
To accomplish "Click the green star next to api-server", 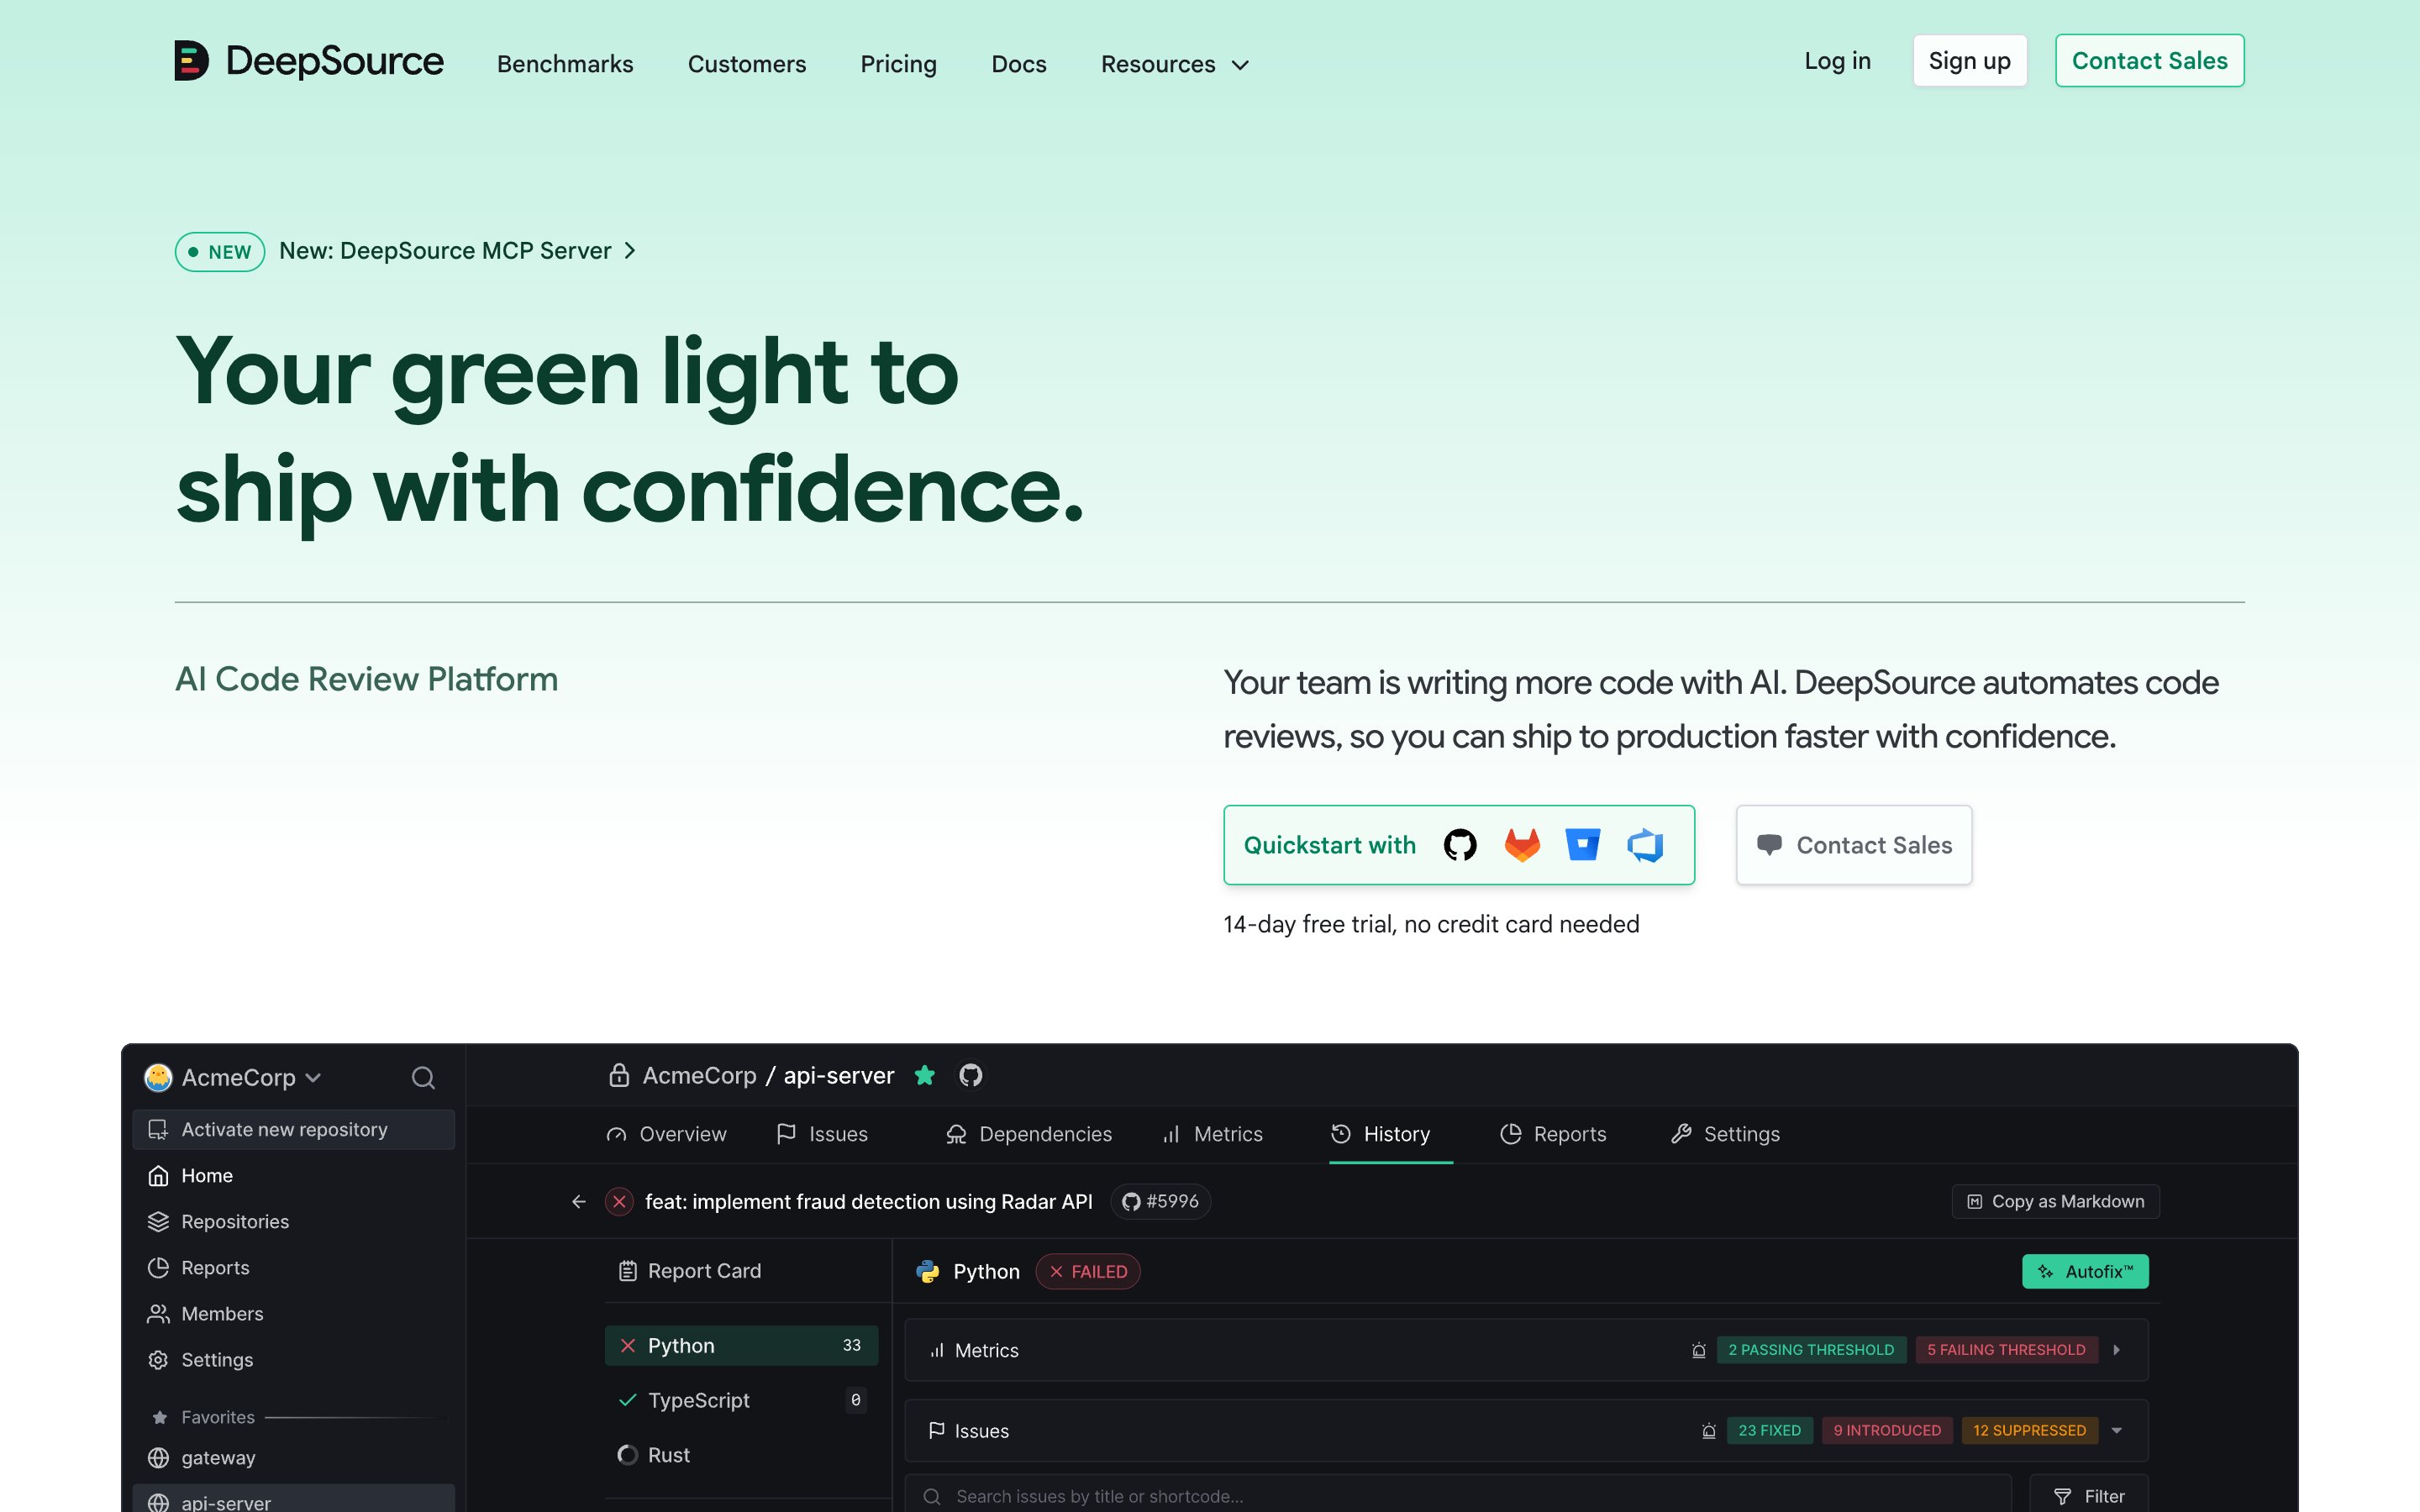I will pos(925,1075).
